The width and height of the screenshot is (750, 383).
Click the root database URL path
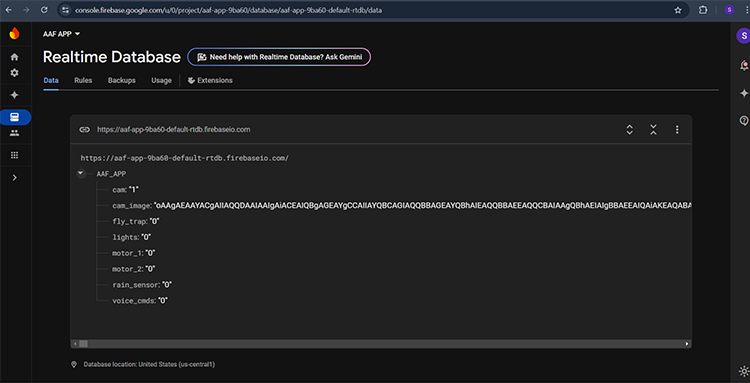pos(184,158)
